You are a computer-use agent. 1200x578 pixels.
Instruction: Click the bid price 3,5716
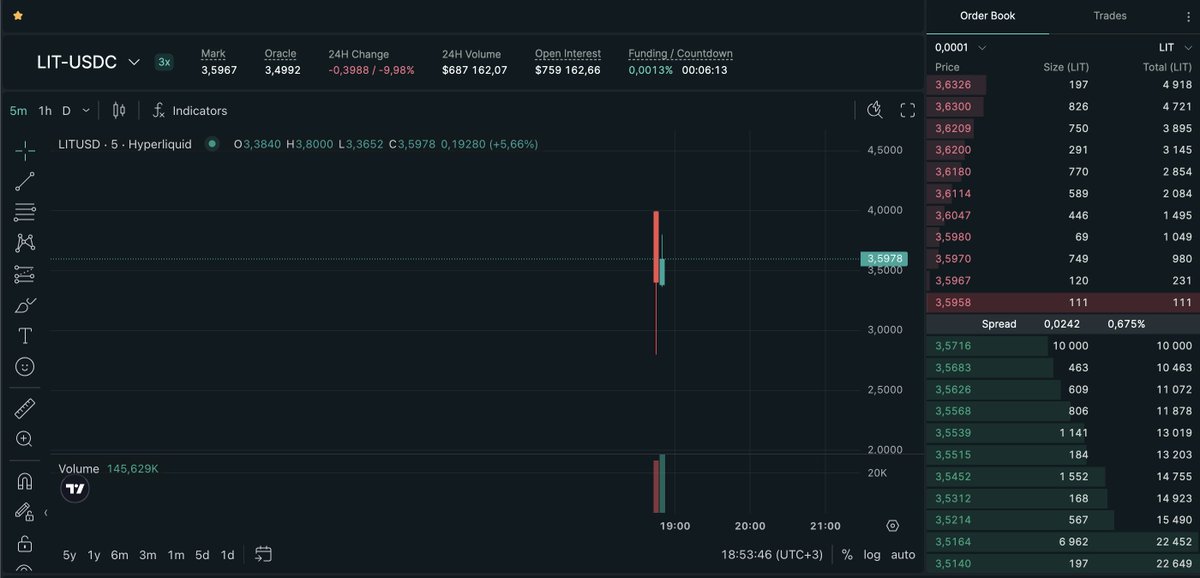point(953,346)
